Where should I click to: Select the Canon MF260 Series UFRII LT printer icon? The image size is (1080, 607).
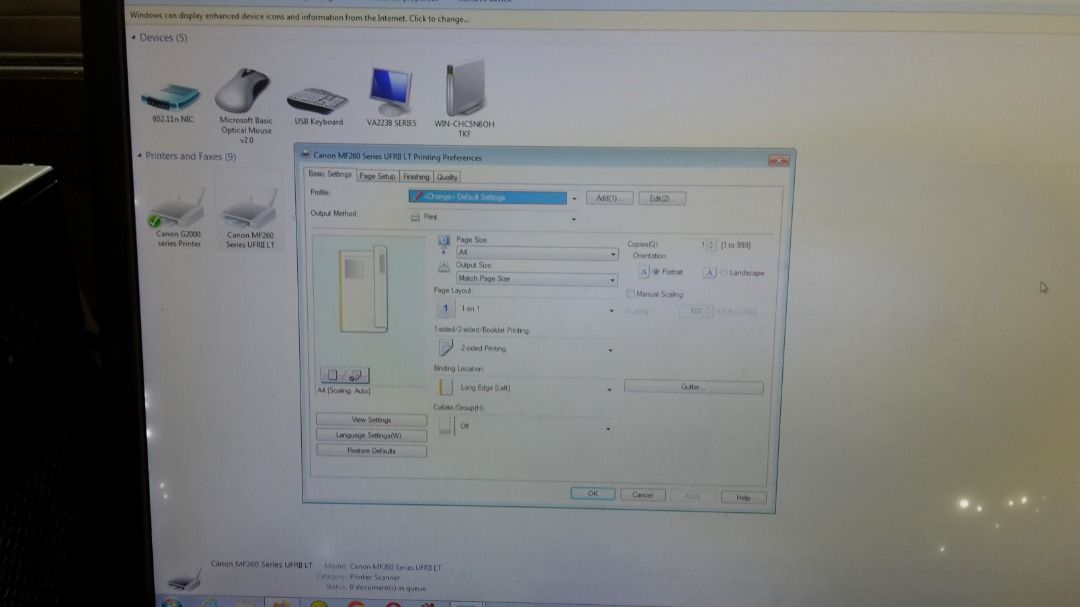point(249,209)
